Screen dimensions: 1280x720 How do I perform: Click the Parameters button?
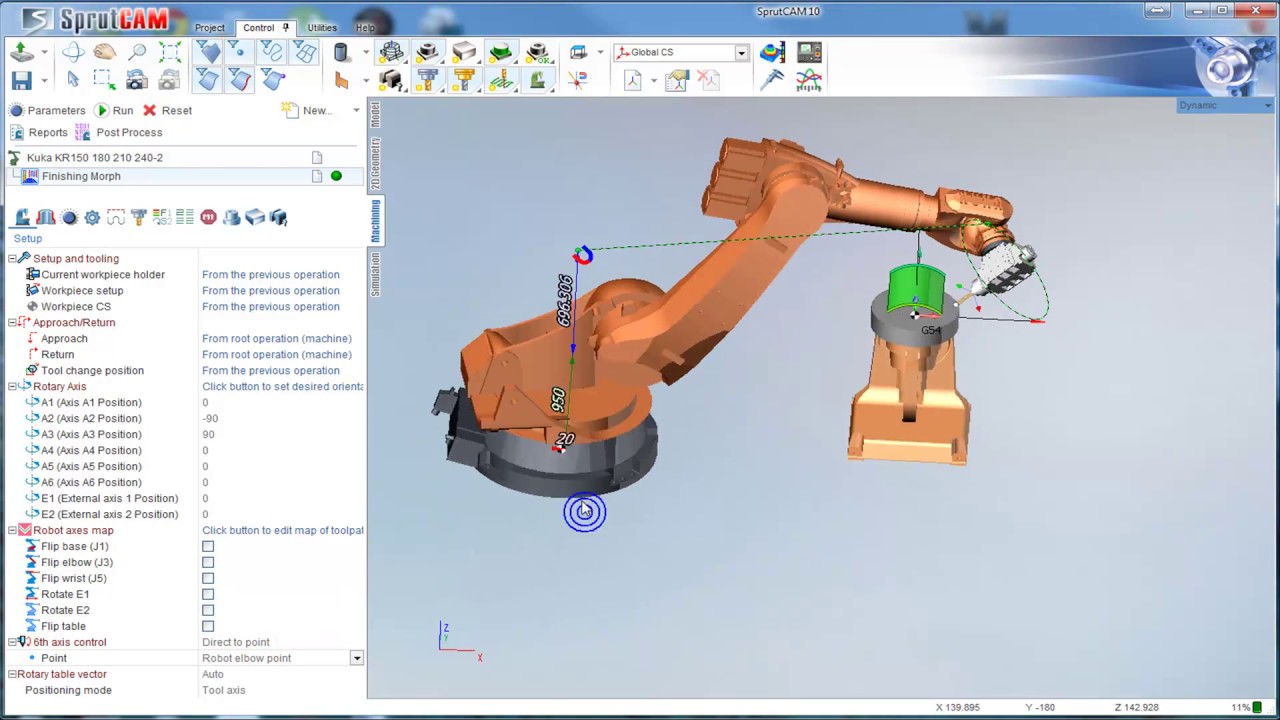(47, 110)
